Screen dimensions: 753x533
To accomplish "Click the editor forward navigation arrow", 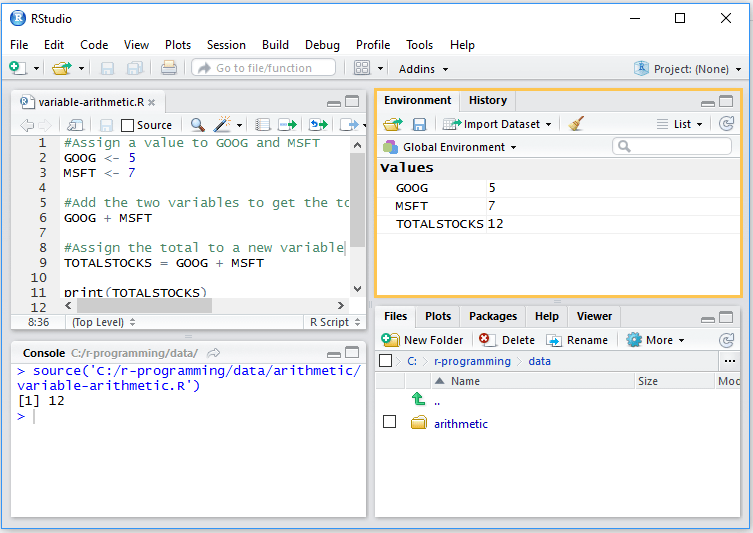I will (x=45, y=125).
